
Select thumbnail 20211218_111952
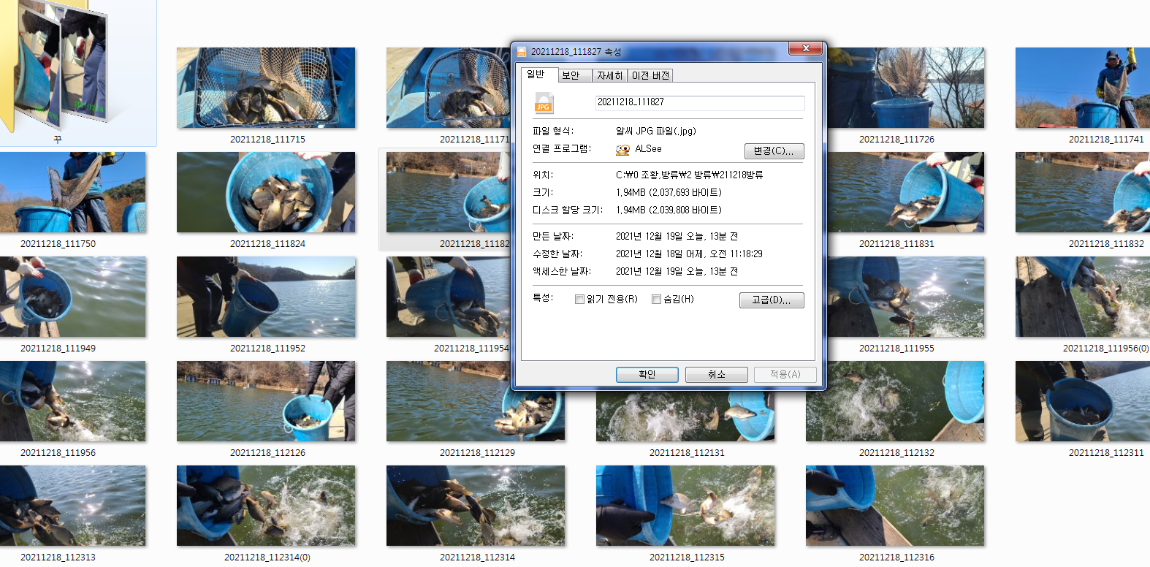266,297
